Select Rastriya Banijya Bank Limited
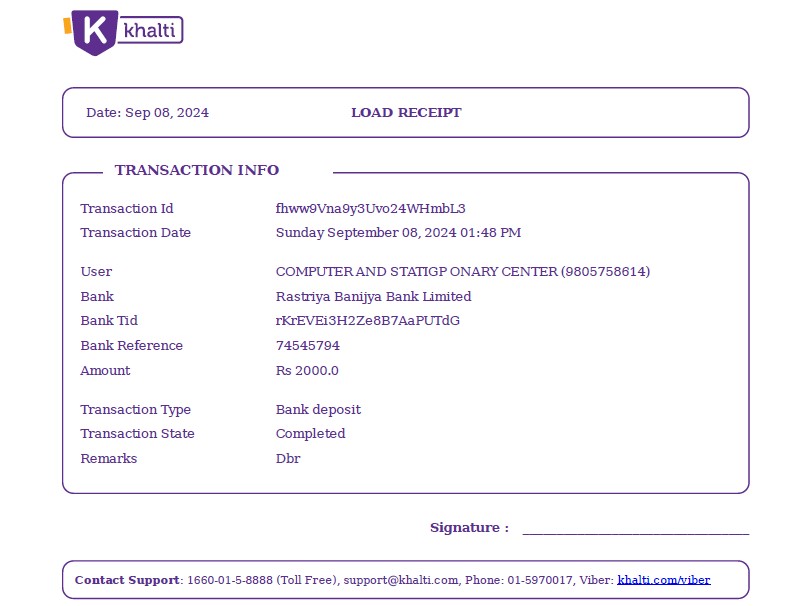 click(x=373, y=296)
